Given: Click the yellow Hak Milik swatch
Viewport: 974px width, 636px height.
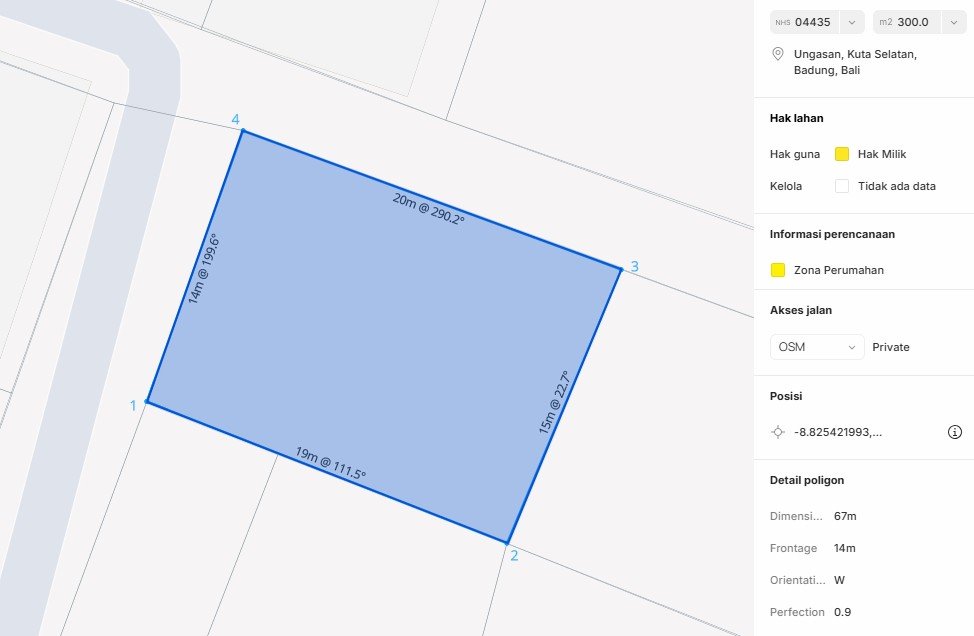Looking at the screenshot, I should [842, 154].
